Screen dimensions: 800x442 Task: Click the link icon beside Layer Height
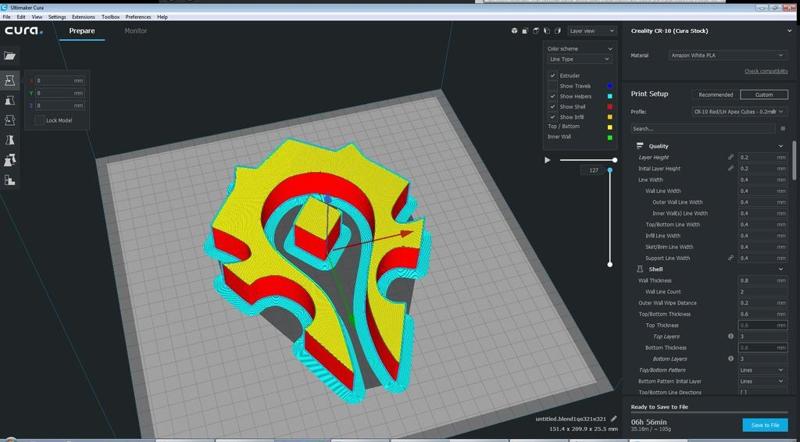[730, 157]
